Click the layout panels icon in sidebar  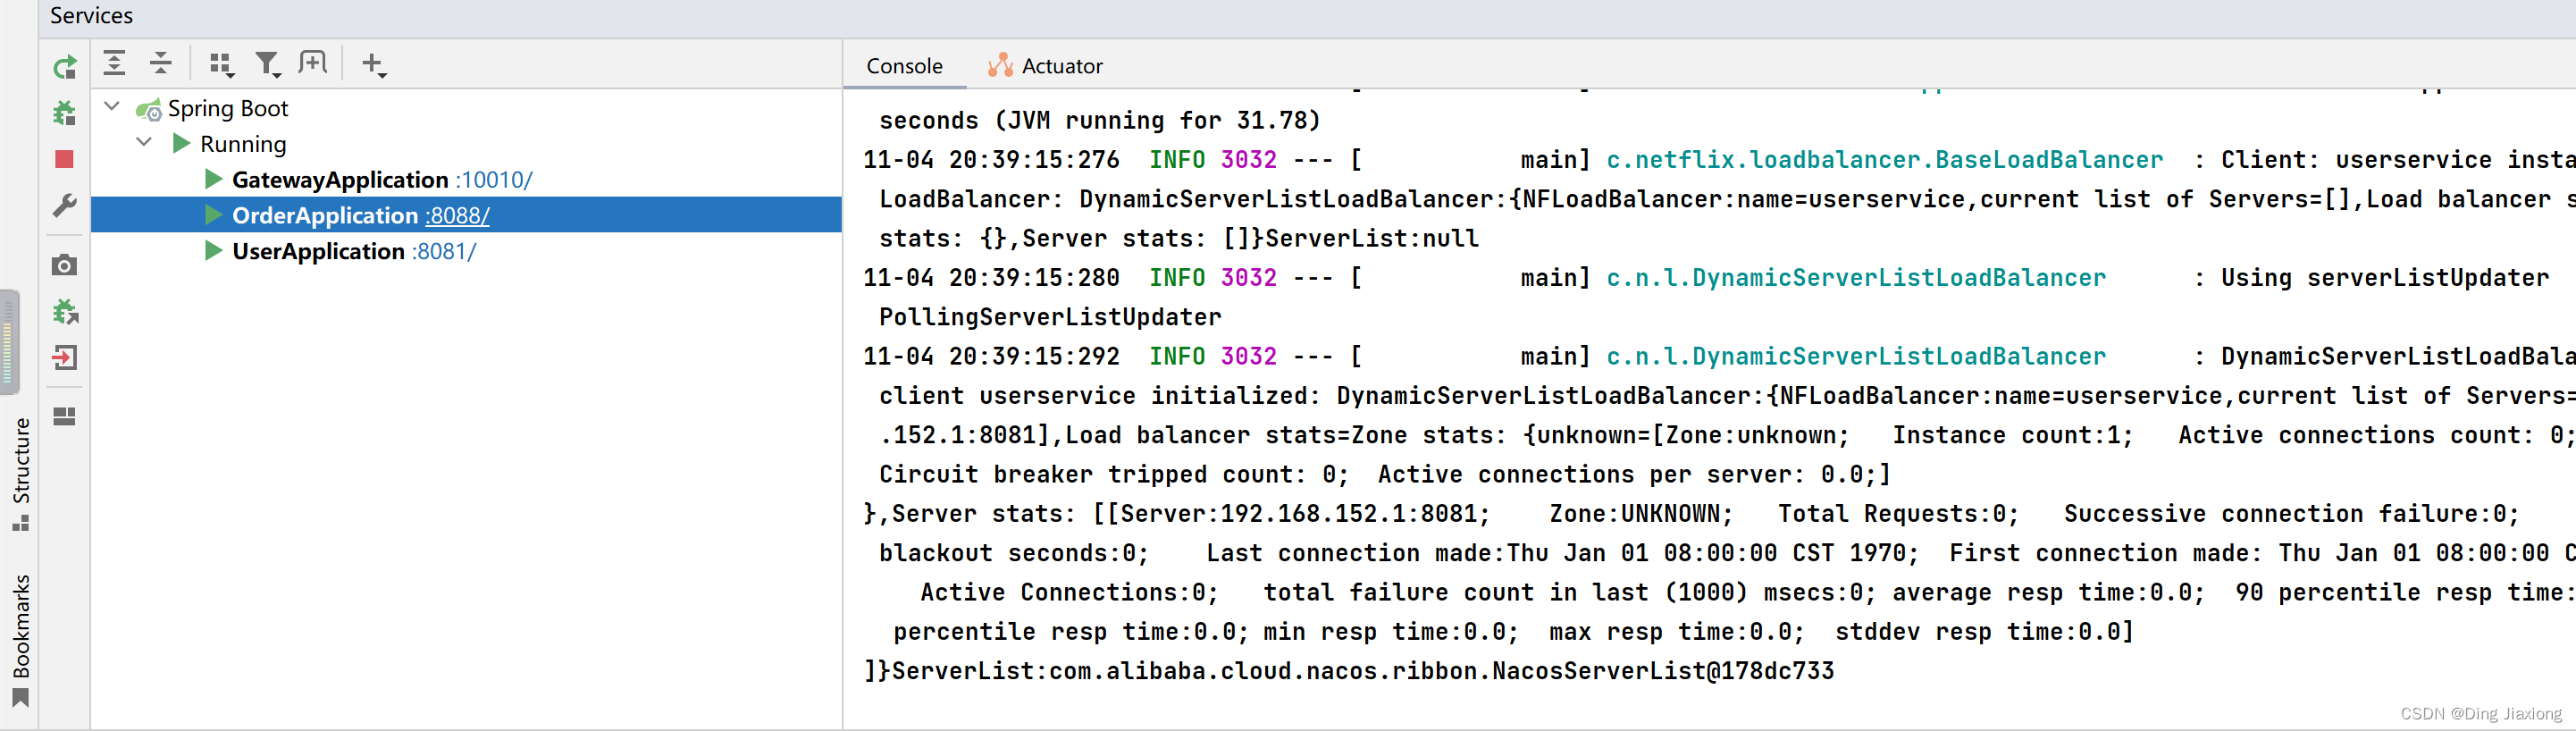[65, 416]
